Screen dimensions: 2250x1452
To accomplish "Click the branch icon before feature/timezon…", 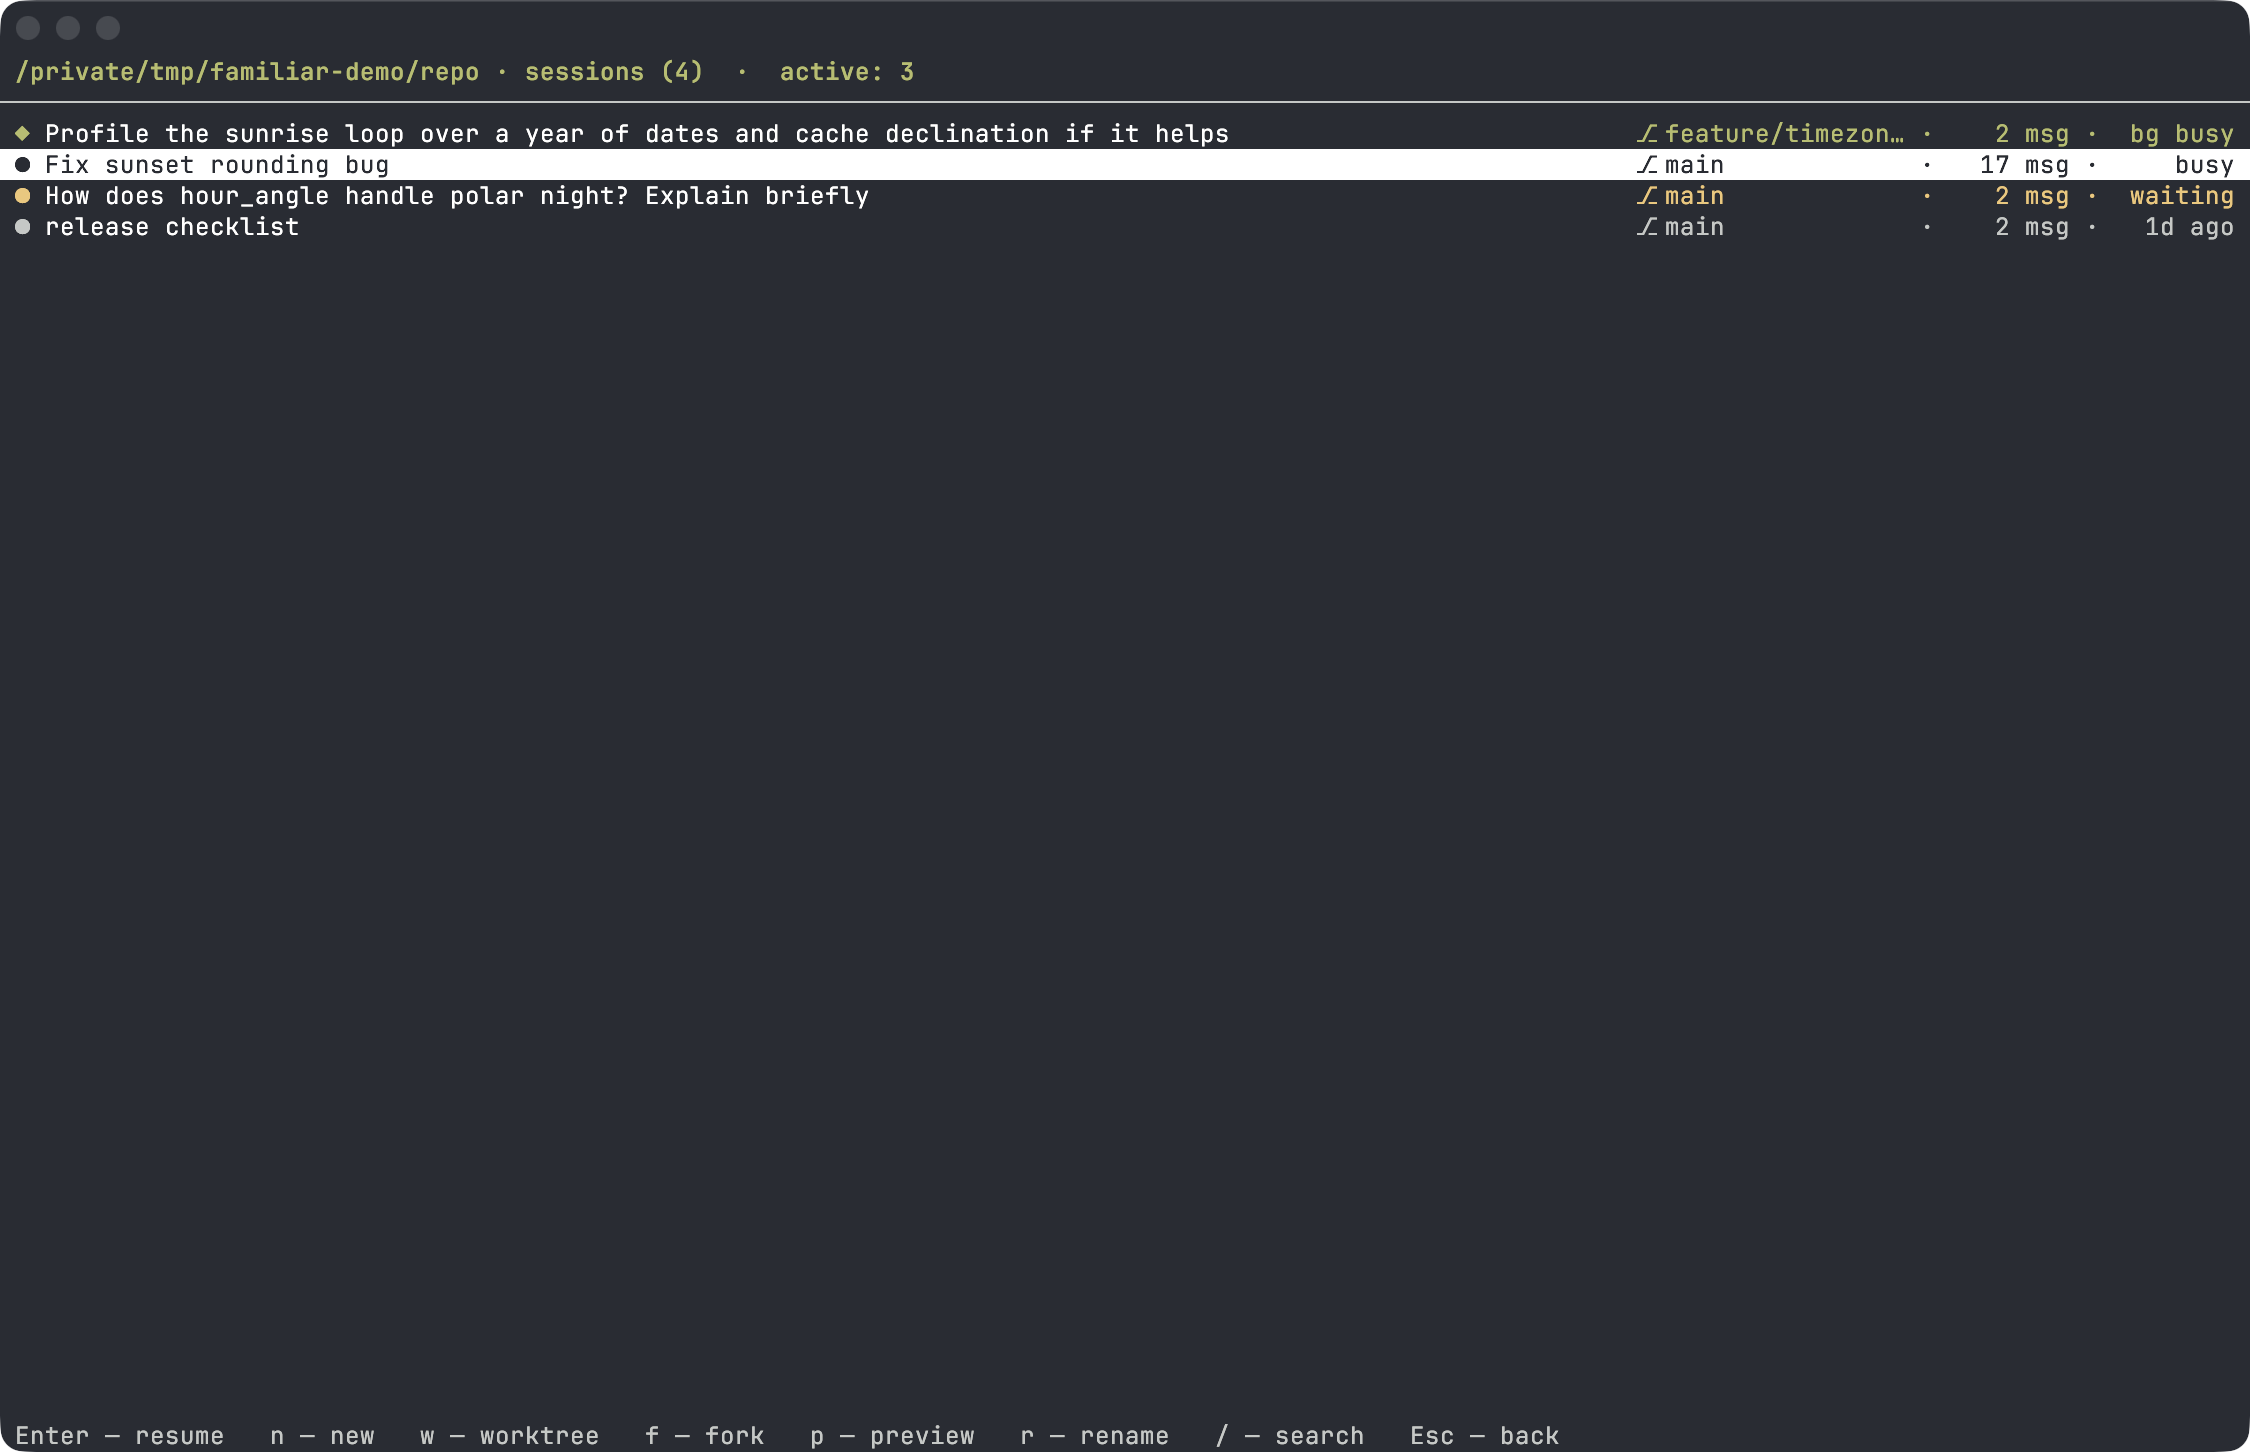I will tap(1647, 134).
